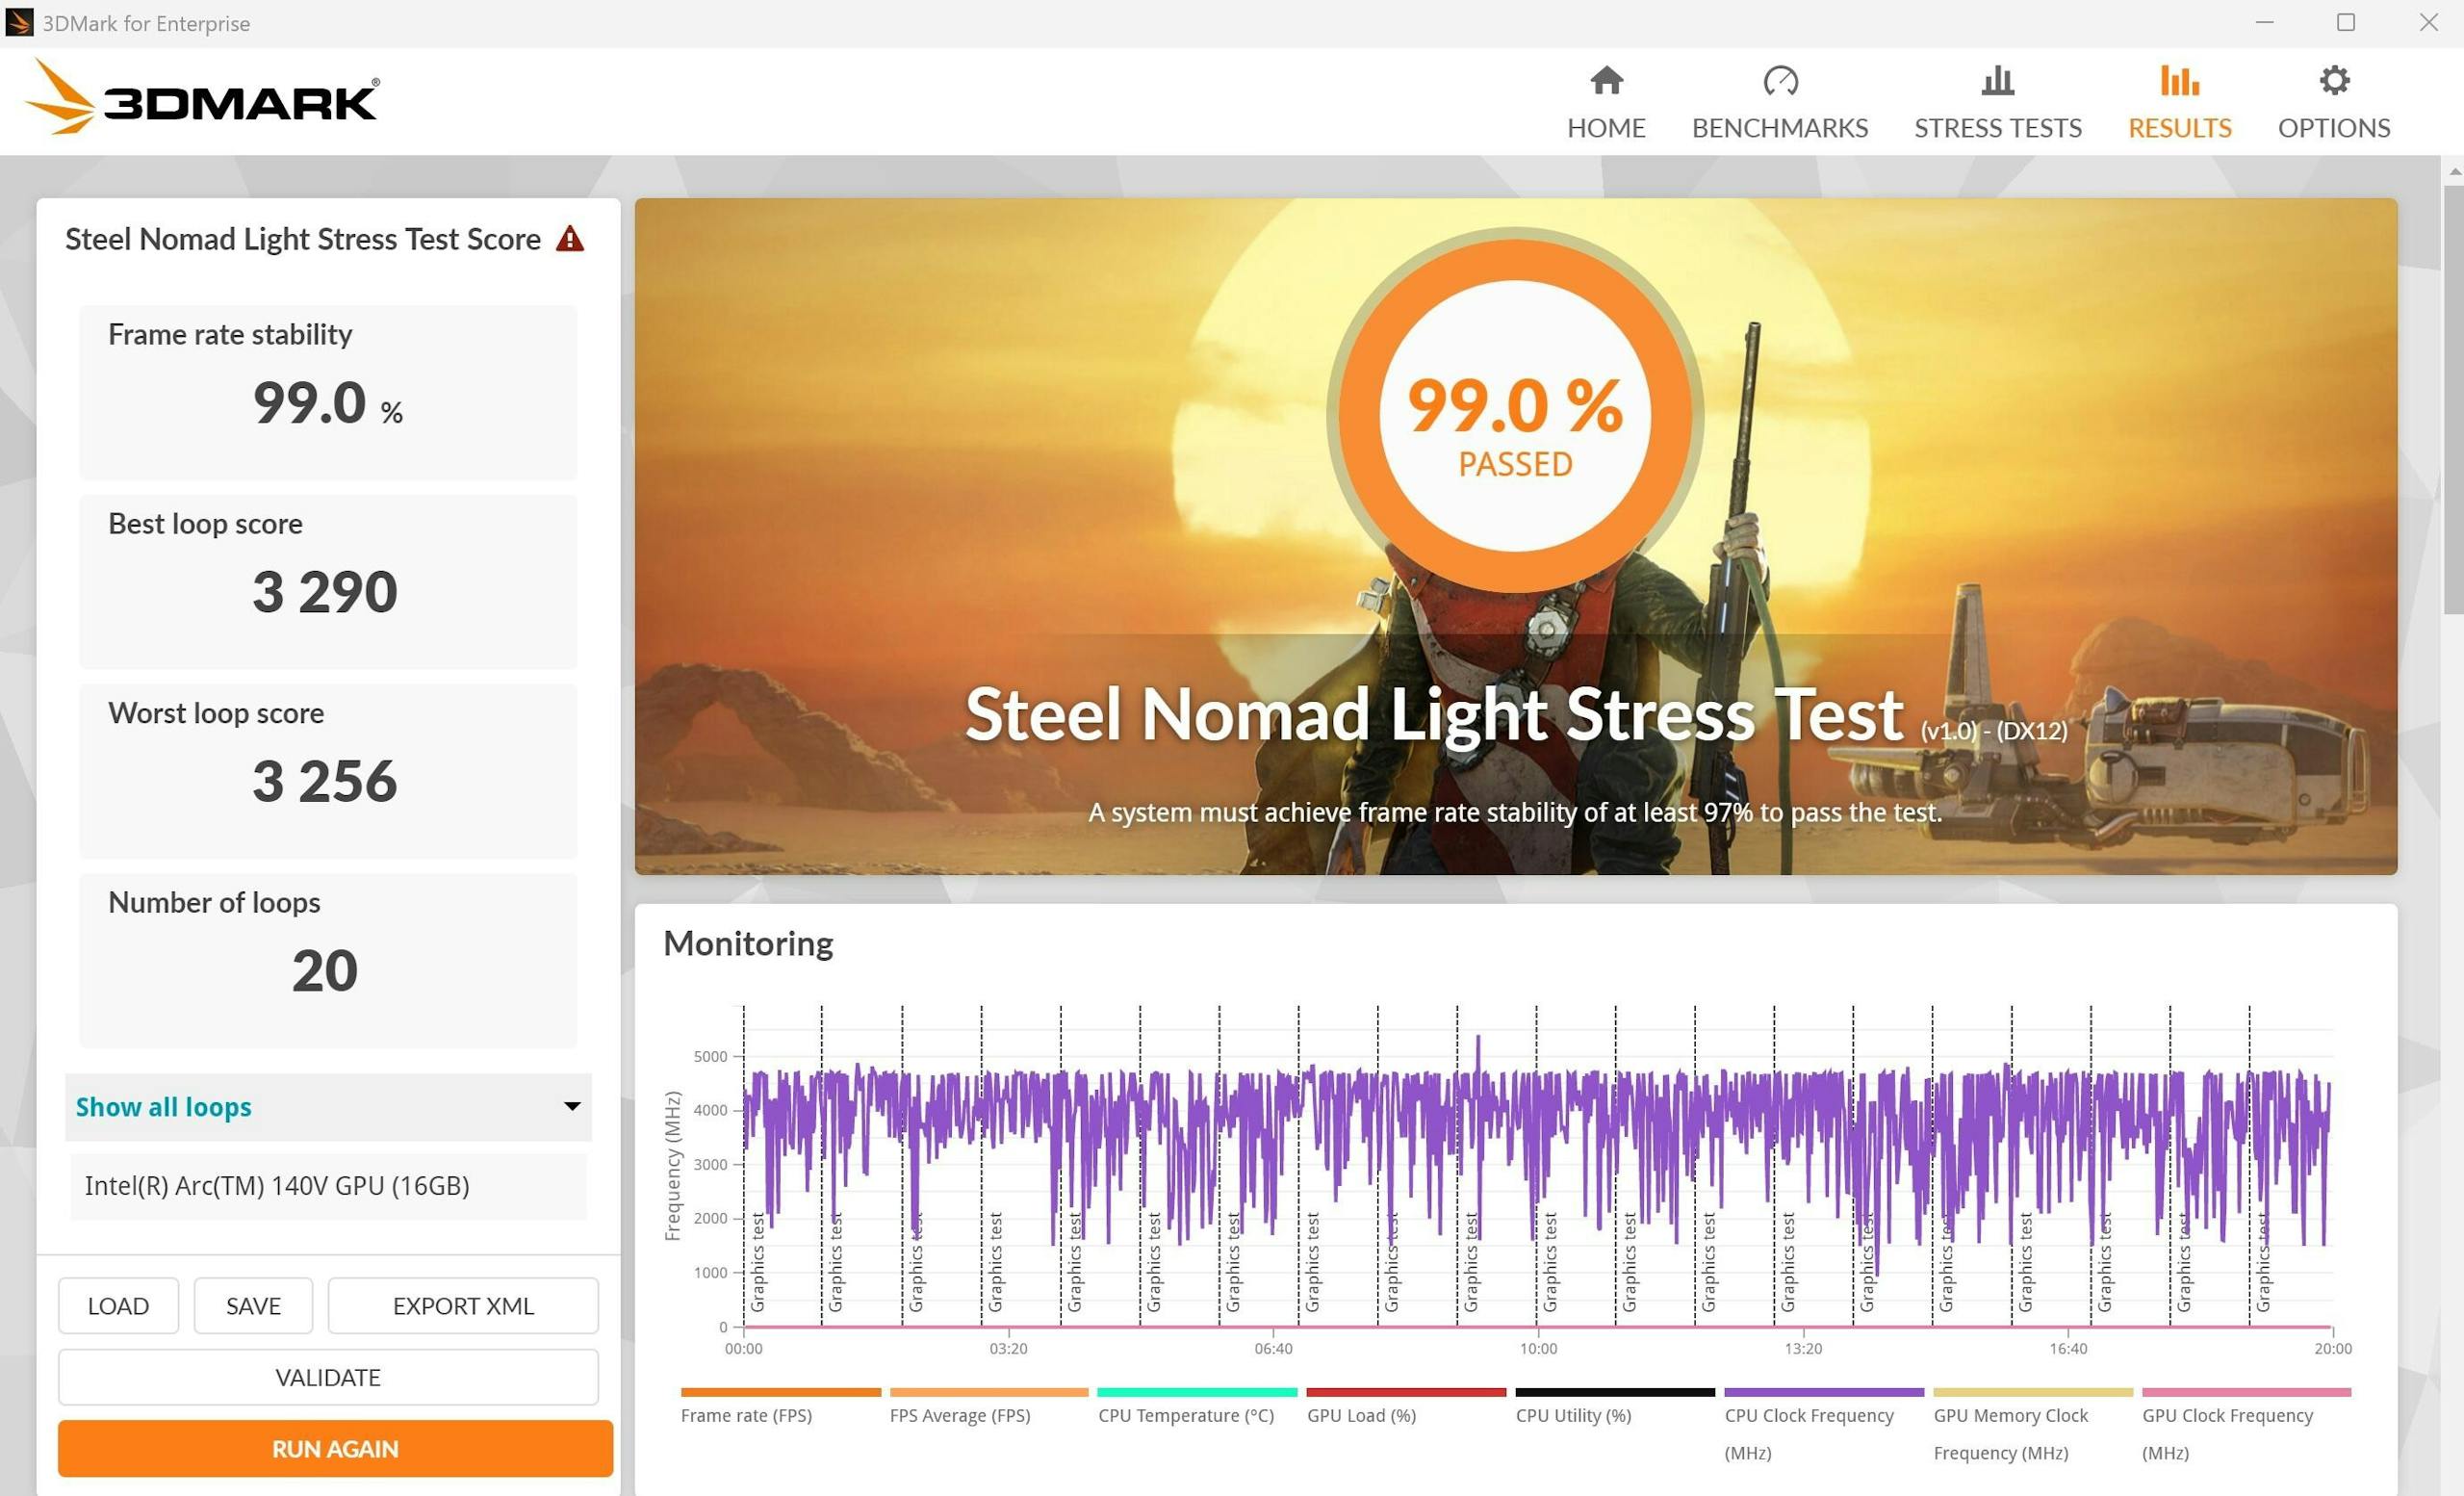This screenshot has width=2464, height=1496.
Task: Click the red warning triangle next to score title
Action: (570, 239)
